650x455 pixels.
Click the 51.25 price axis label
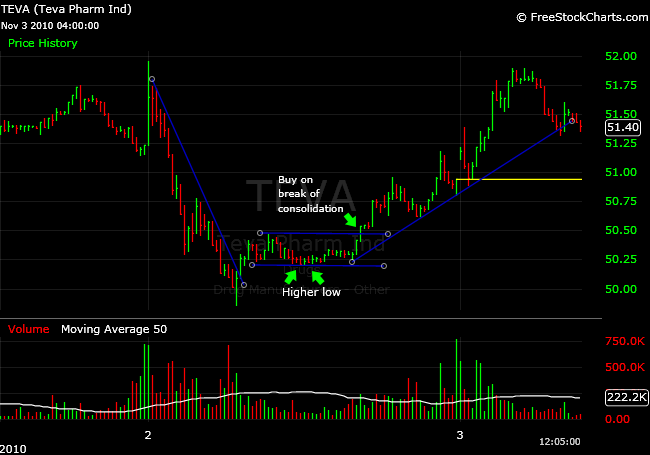pos(621,143)
